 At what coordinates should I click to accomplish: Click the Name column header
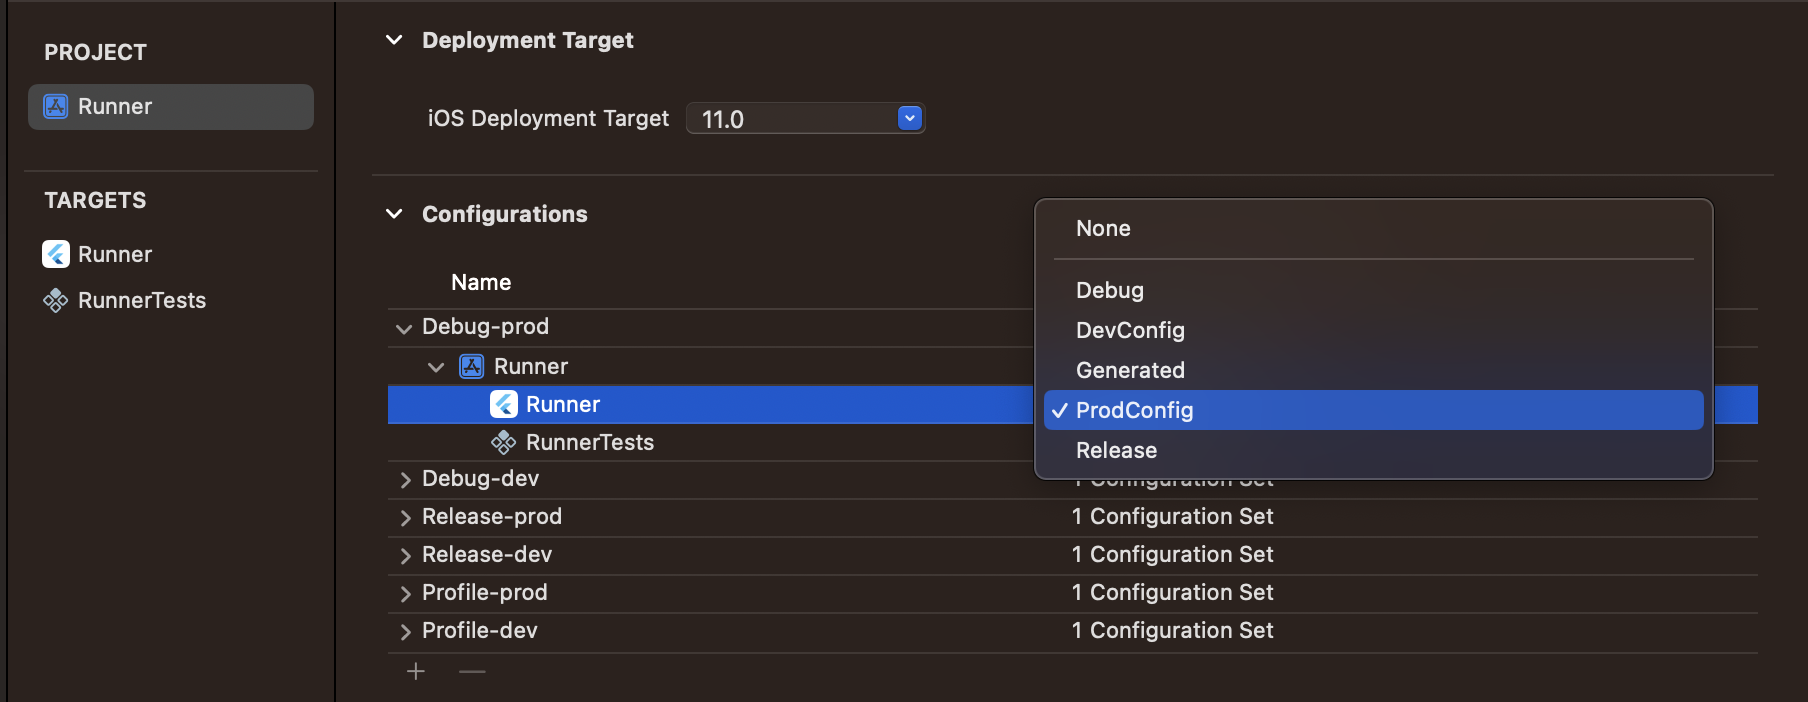(481, 282)
